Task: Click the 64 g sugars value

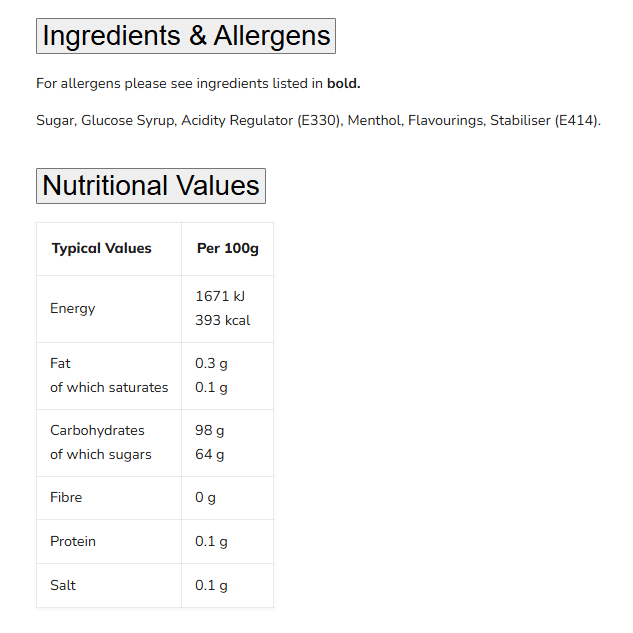Action: point(209,454)
